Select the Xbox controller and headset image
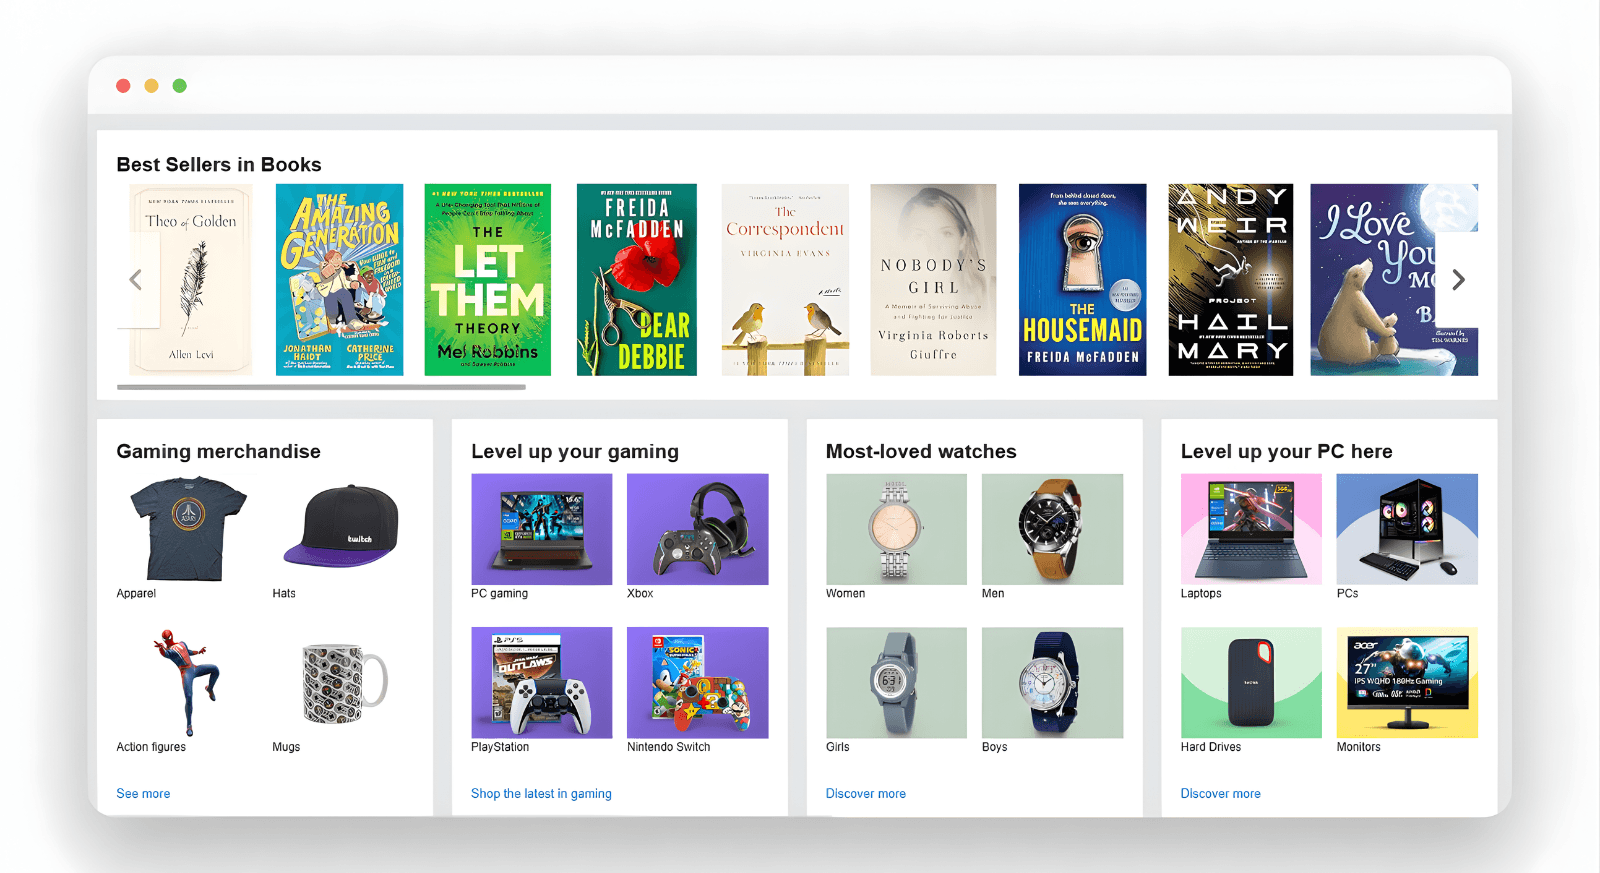The width and height of the screenshot is (1600, 873). click(697, 529)
